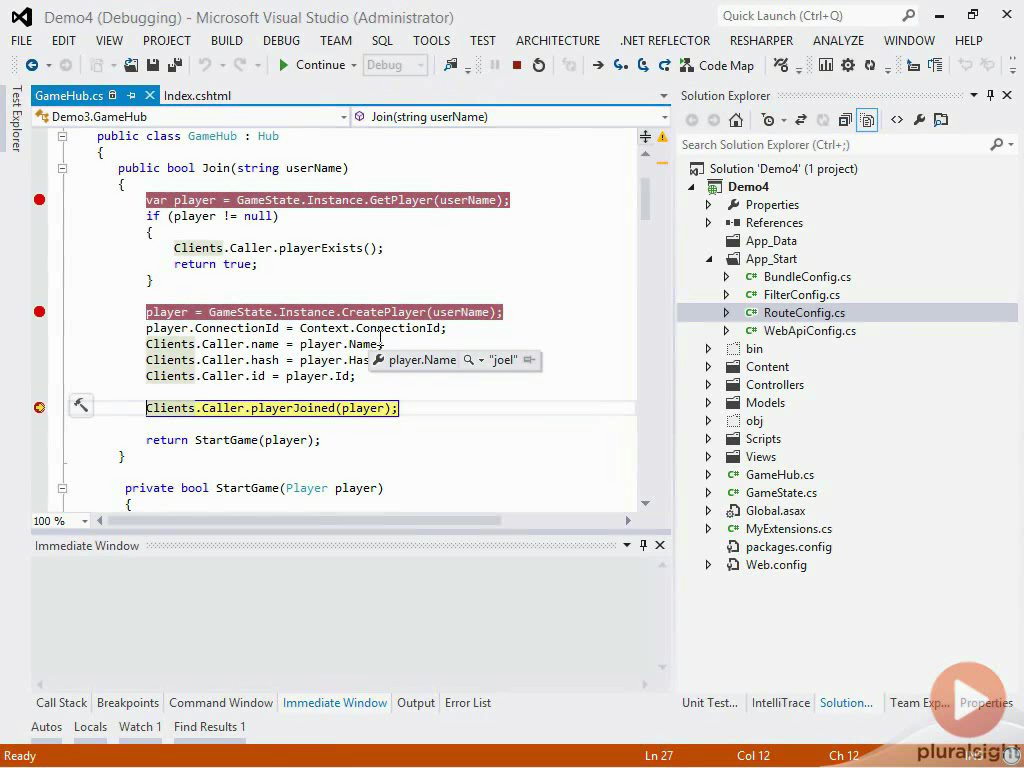Image resolution: width=1024 pixels, height=768 pixels.
Task: Click the Preview Selected Items icon
Action: click(x=941, y=120)
